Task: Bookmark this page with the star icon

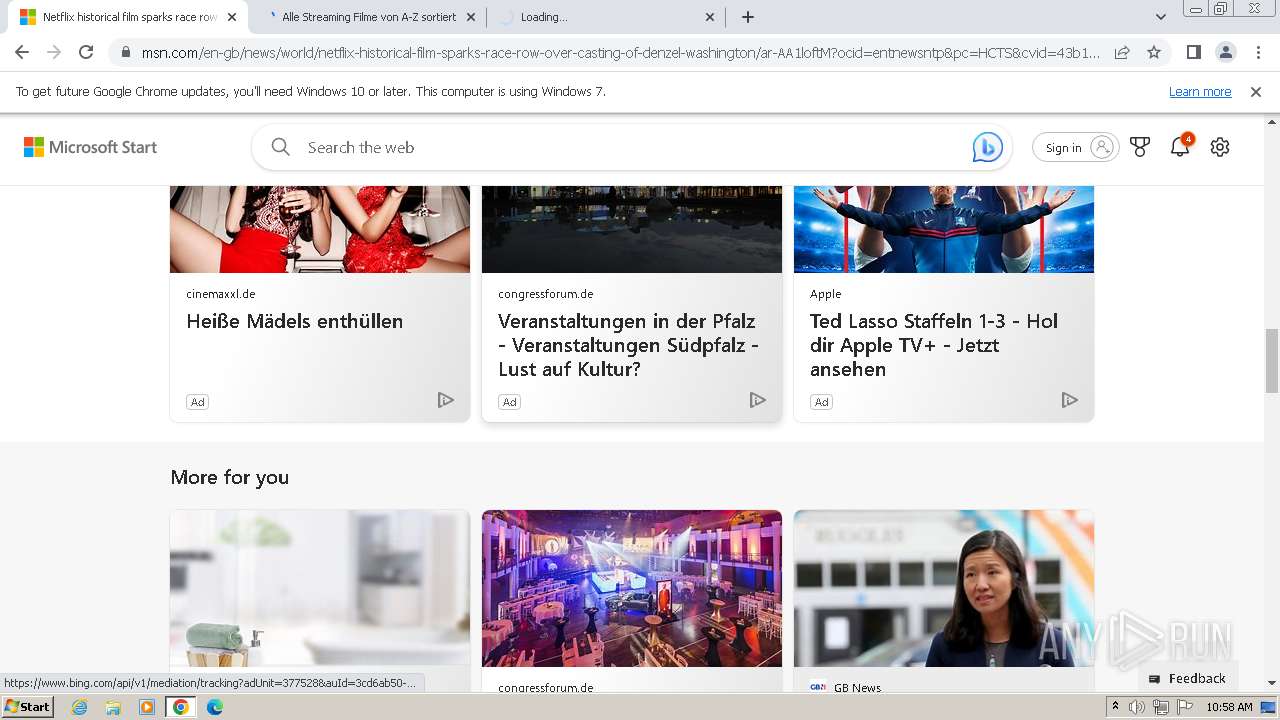Action: pos(1154,52)
